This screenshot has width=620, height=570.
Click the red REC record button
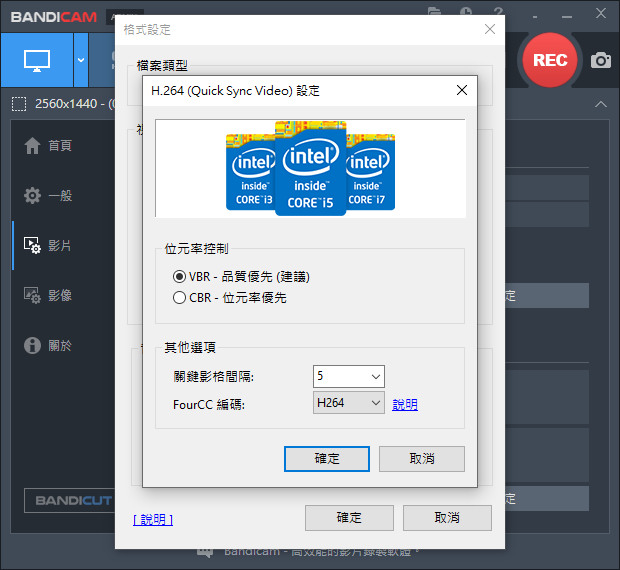pos(550,60)
